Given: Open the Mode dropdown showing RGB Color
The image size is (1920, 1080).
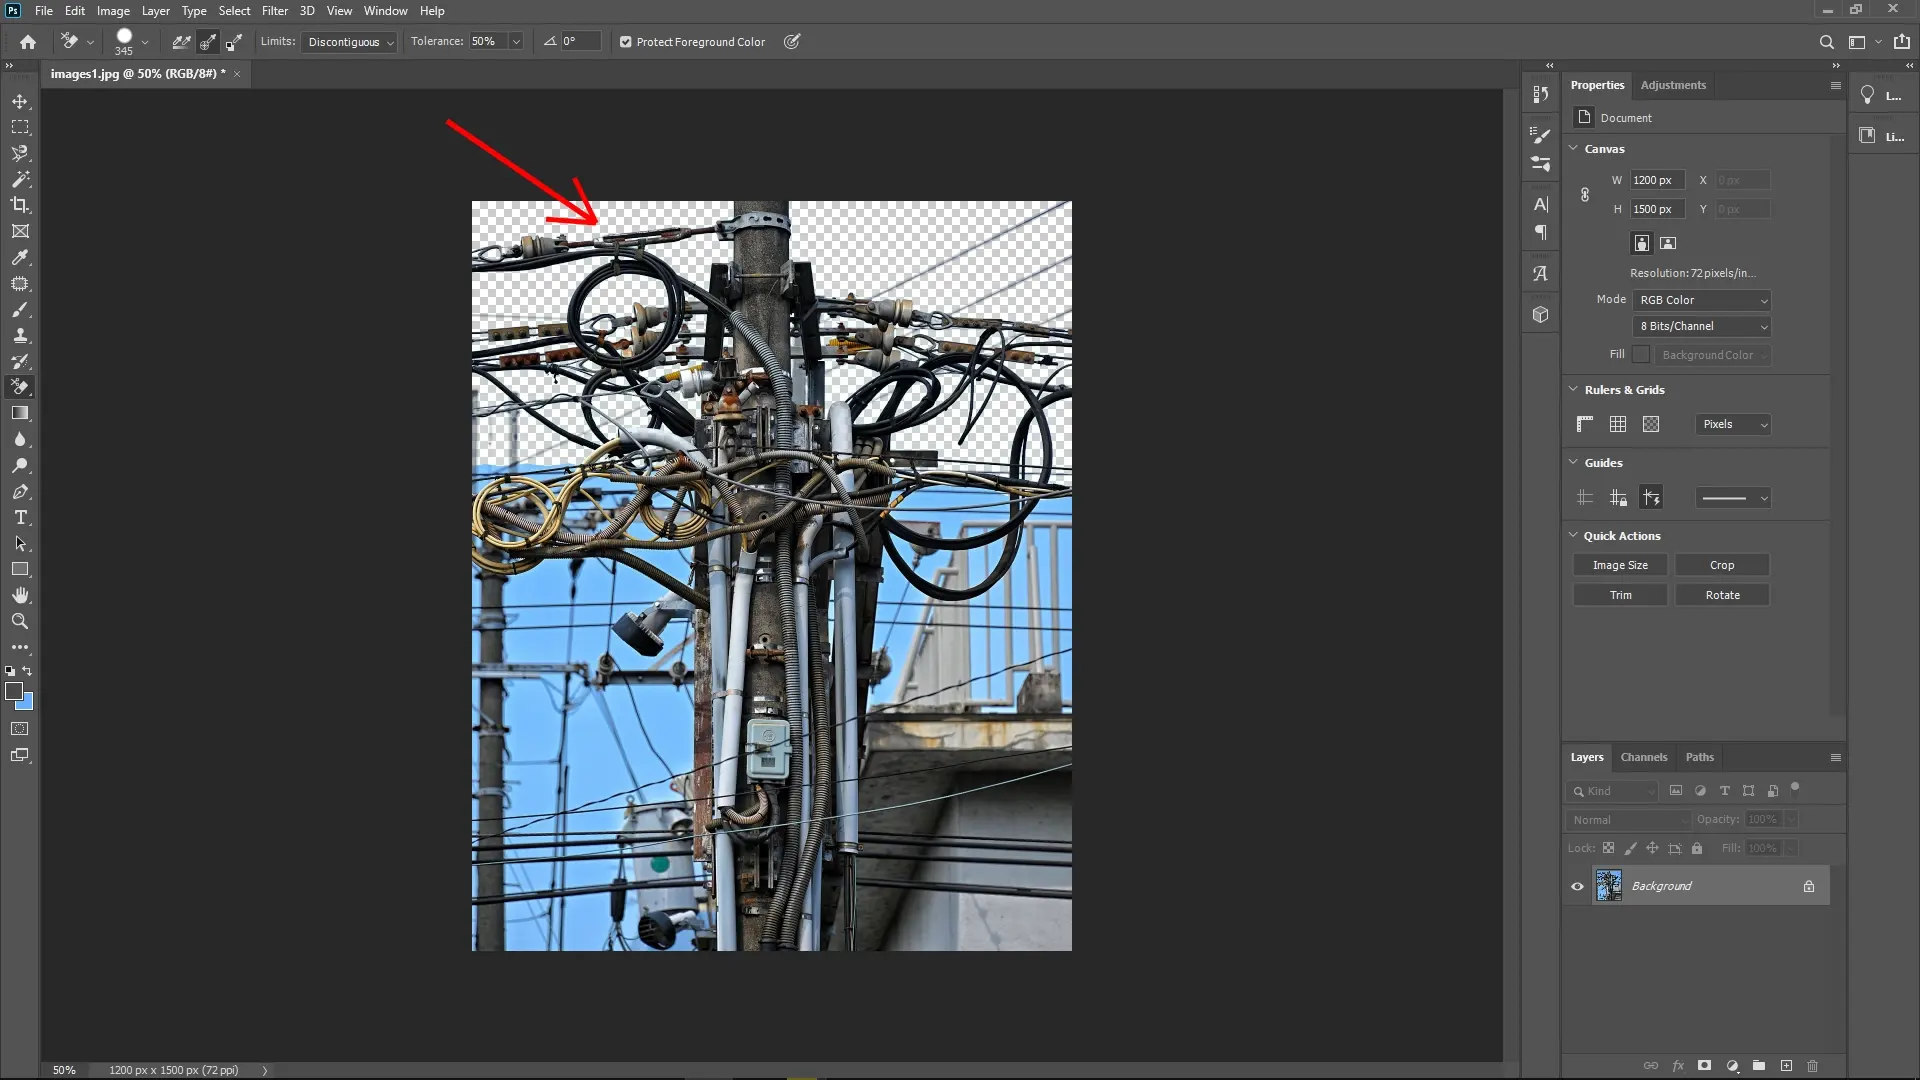Looking at the screenshot, I should [1701, 299].
